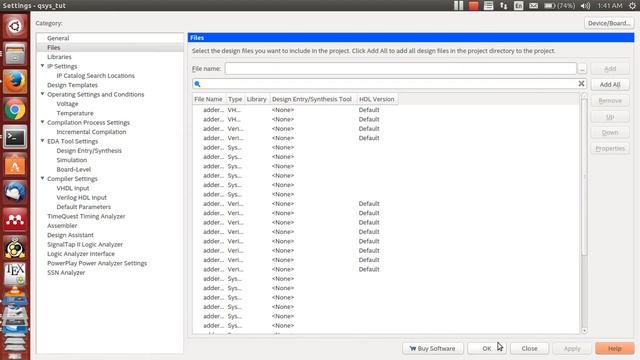Open Thunderbird mail from the dock

click(15, 192)
